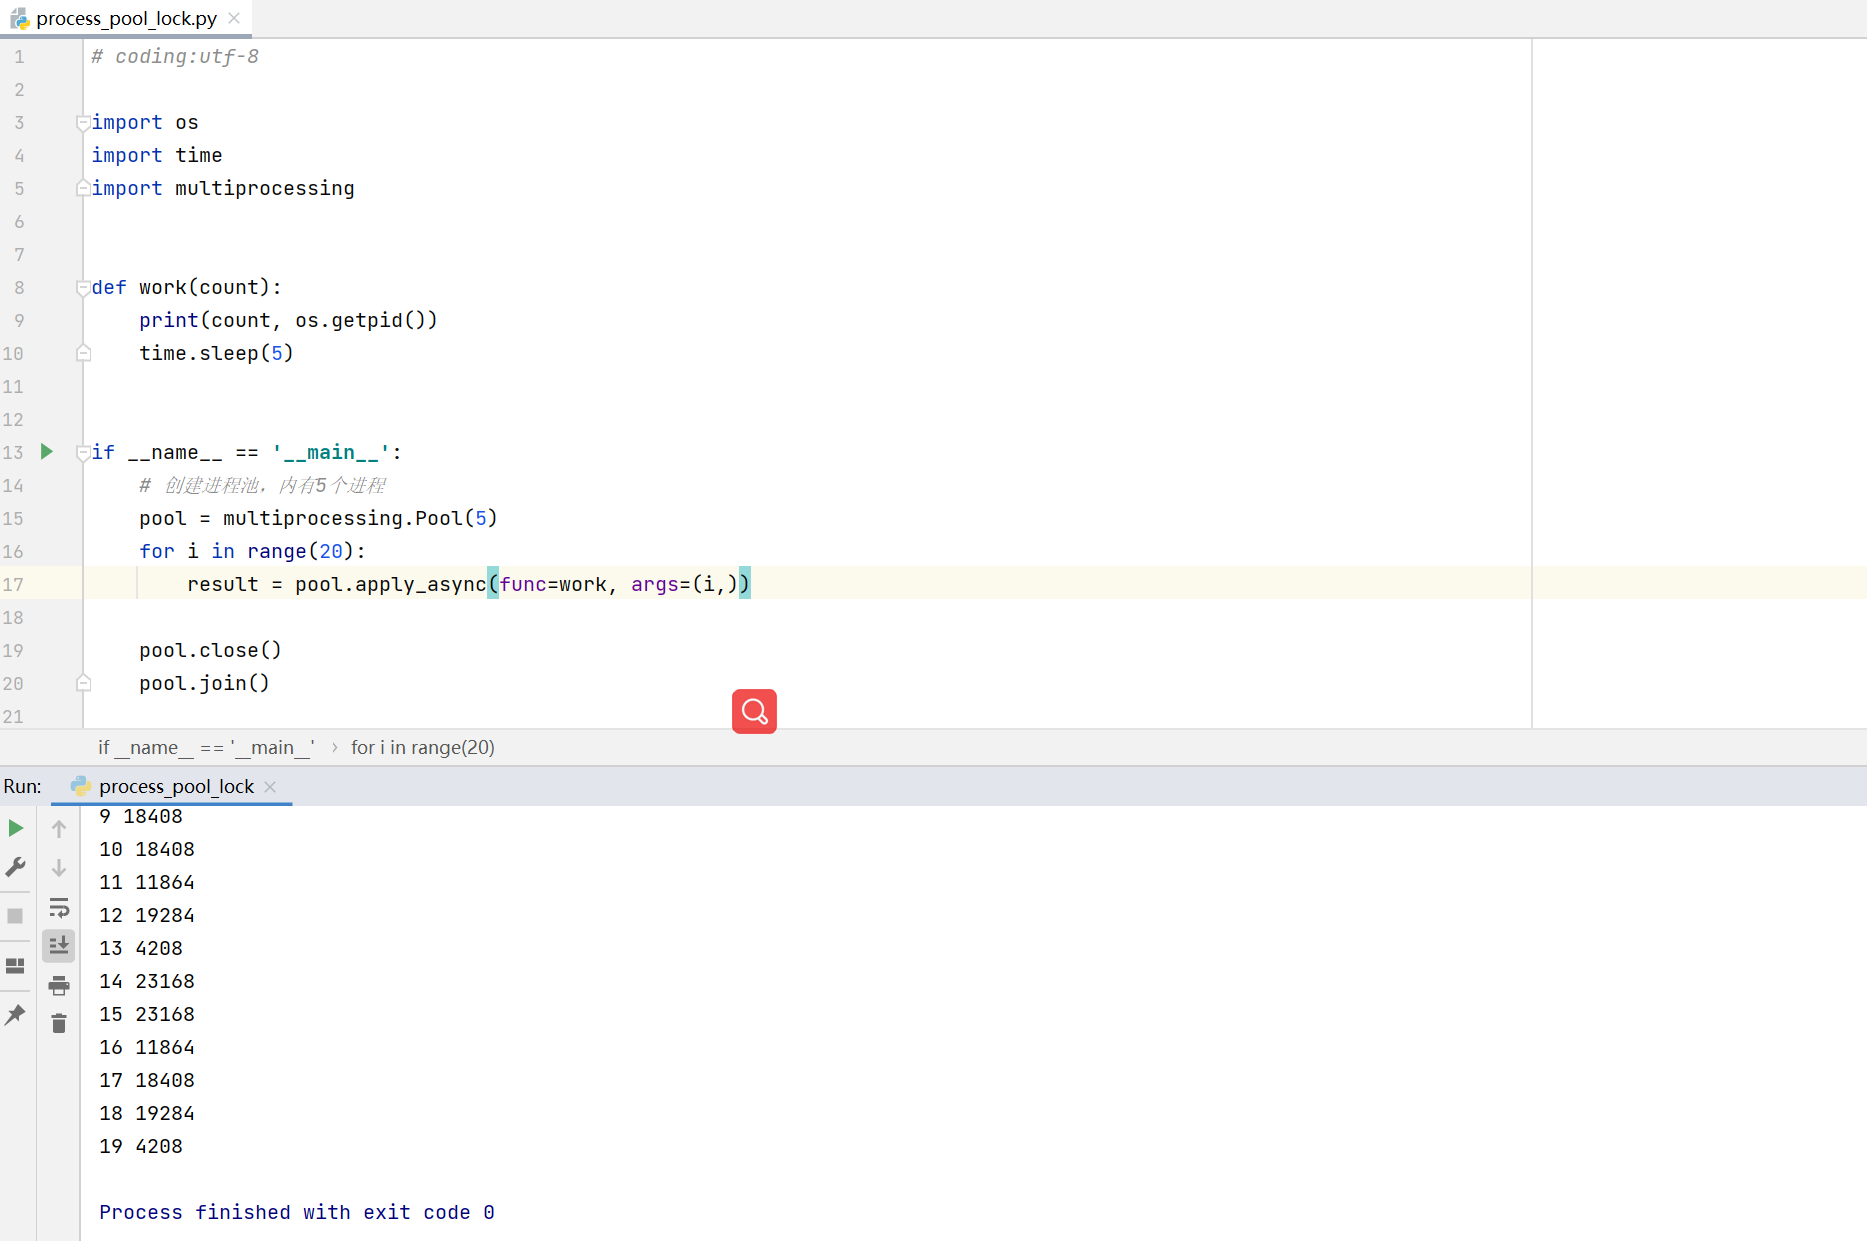Rerun the program with green play icon
1867x1241 pixels.
(15, 828)
